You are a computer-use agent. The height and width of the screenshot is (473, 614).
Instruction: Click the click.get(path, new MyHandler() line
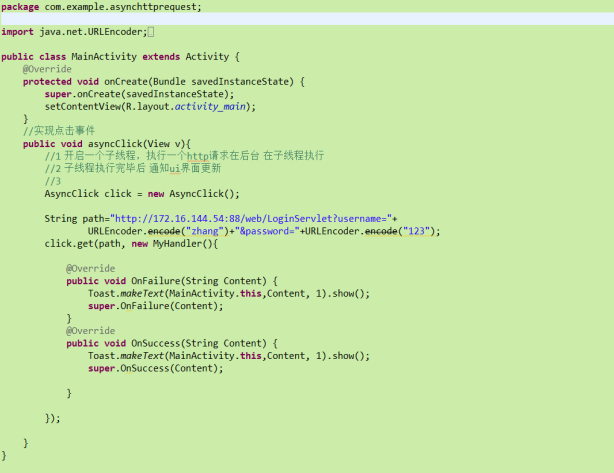(x=131, y=244)
